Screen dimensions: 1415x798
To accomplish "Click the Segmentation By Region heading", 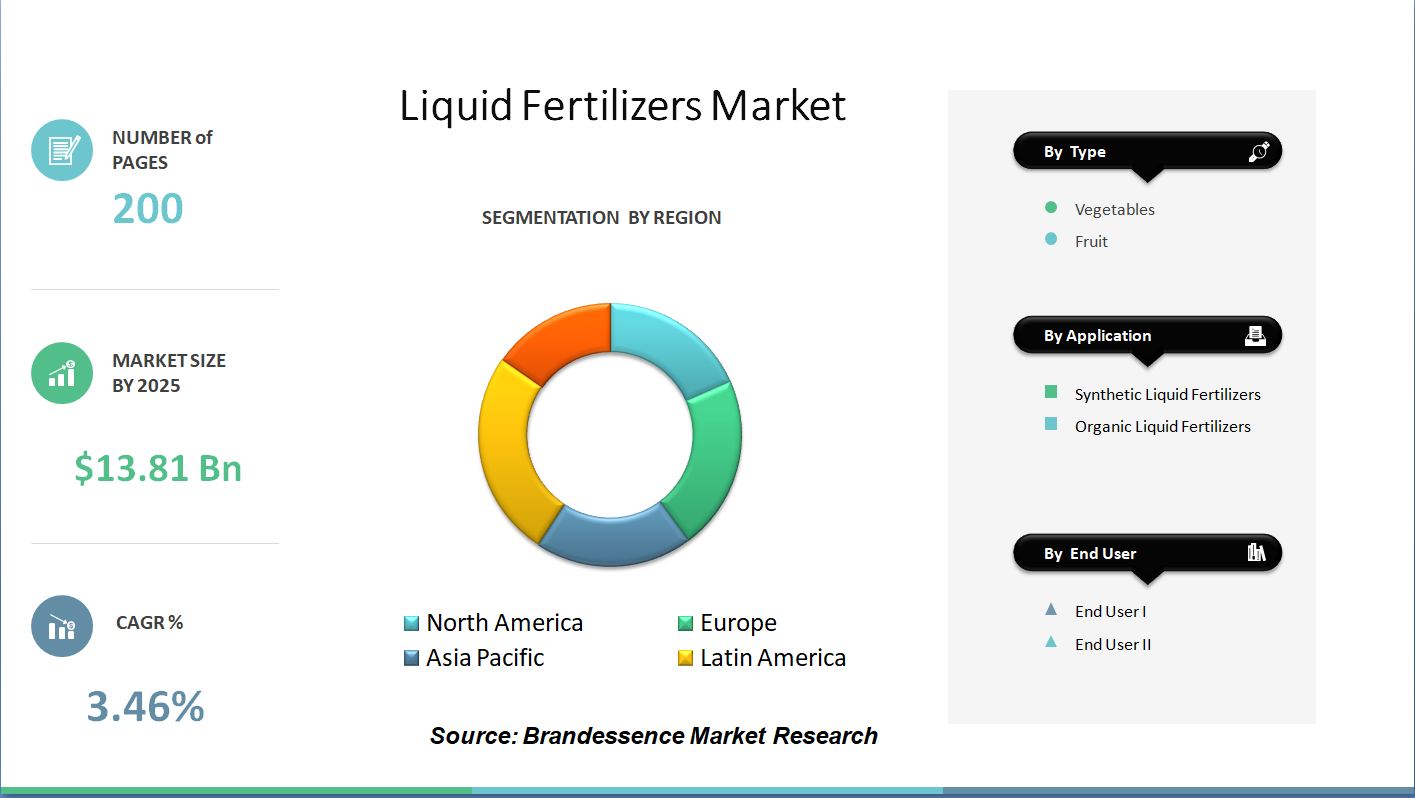I will click(x=601, y=218).
